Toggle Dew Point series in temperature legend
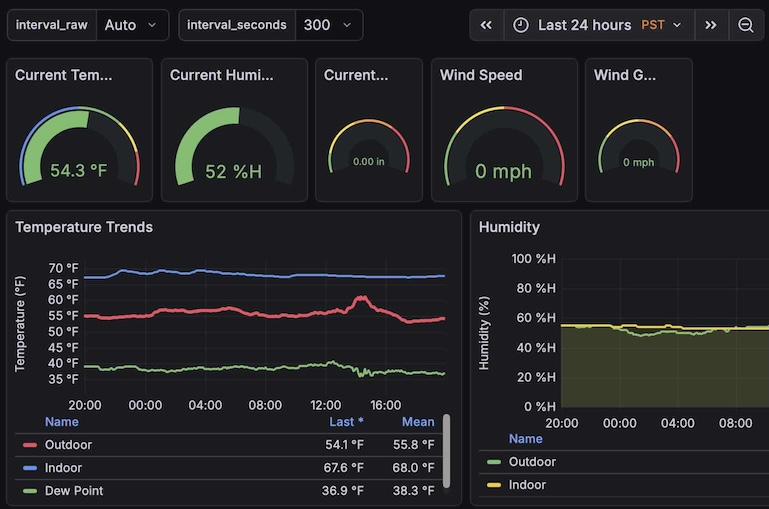 click(x=74, y=491)
